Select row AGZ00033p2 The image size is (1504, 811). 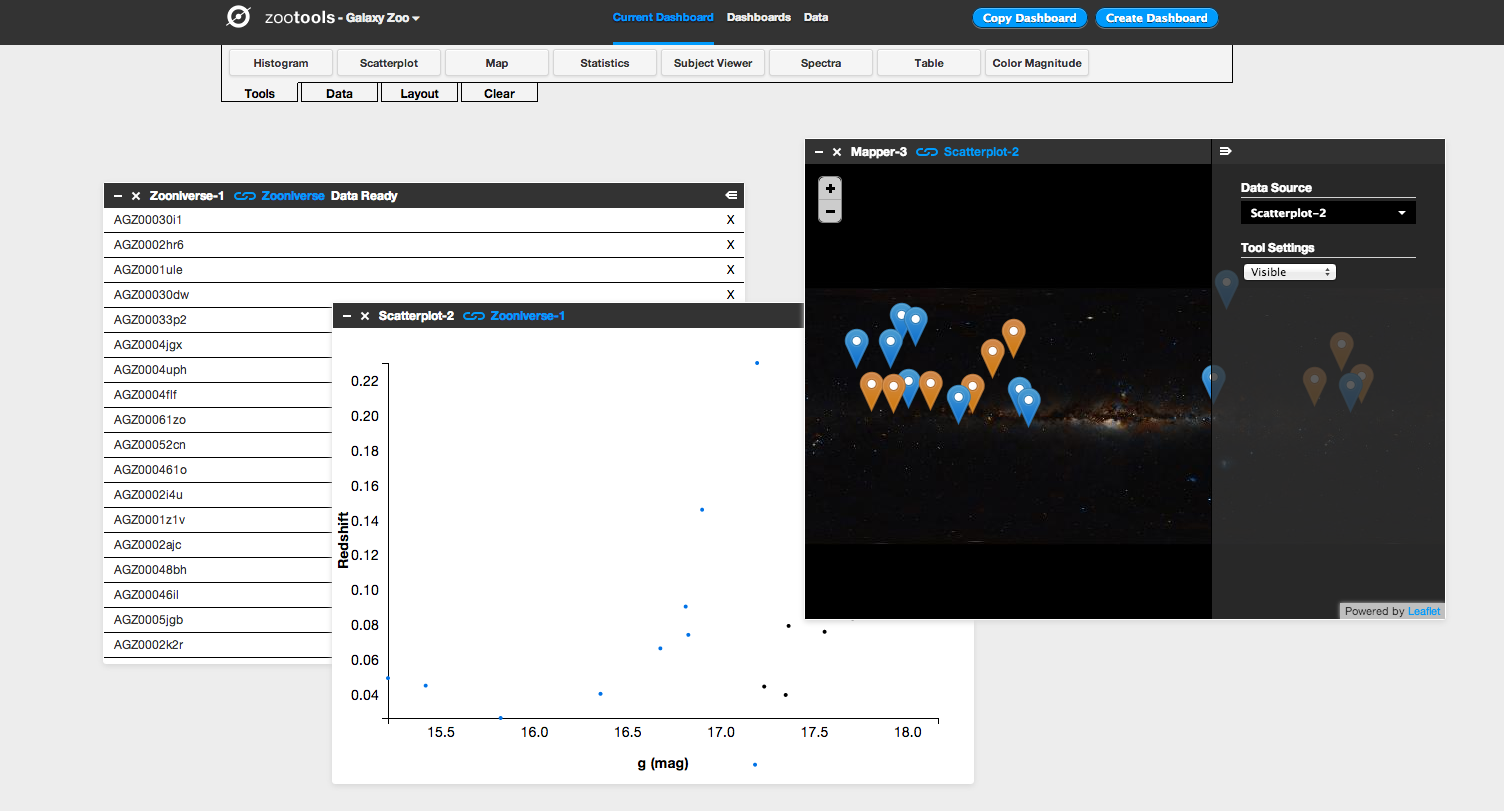click(218, 320)
